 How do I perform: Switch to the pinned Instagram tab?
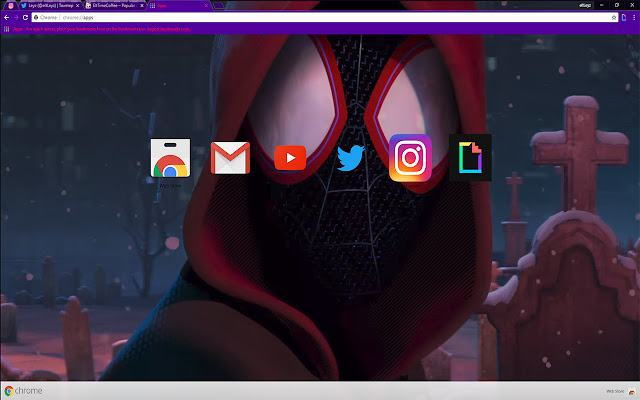tap(11, 6)
